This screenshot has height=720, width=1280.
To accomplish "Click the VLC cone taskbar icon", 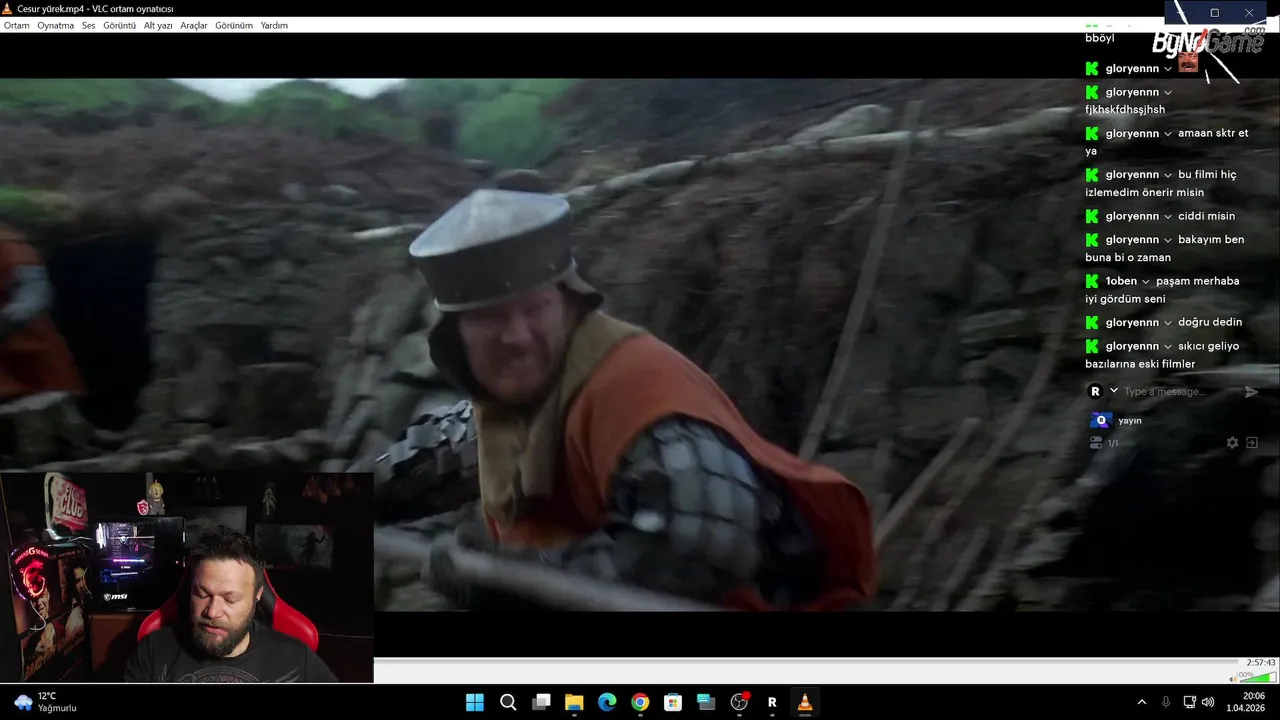I will pyautogui.click(x=805, y=702).
